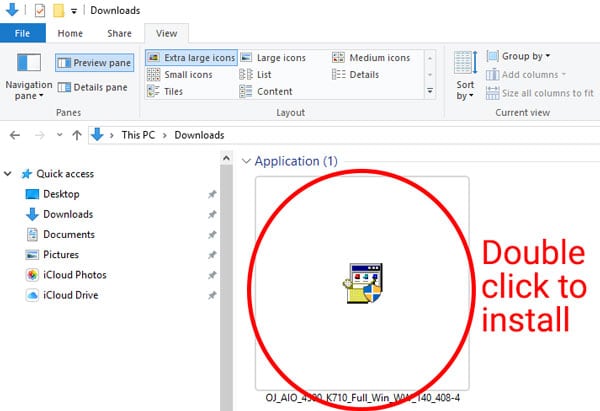Open the Navigation pane dropdown button
This screenshot has width=600, height=411.
coord(28,78)
